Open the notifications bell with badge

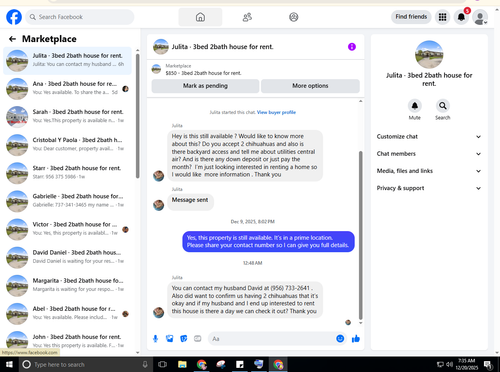[461, 17]
